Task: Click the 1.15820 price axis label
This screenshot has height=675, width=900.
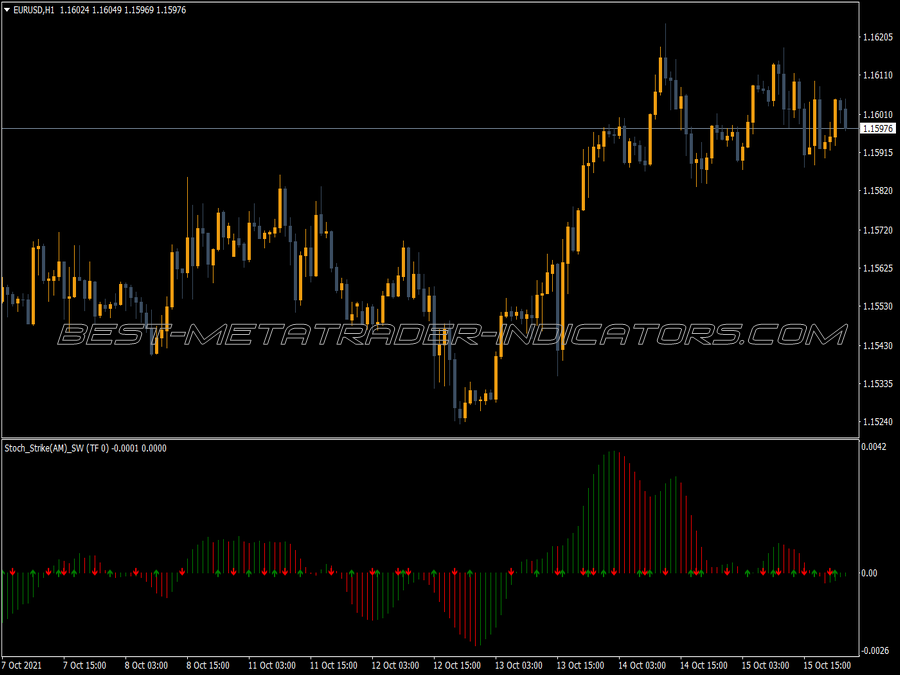Action: click(878, 191)
